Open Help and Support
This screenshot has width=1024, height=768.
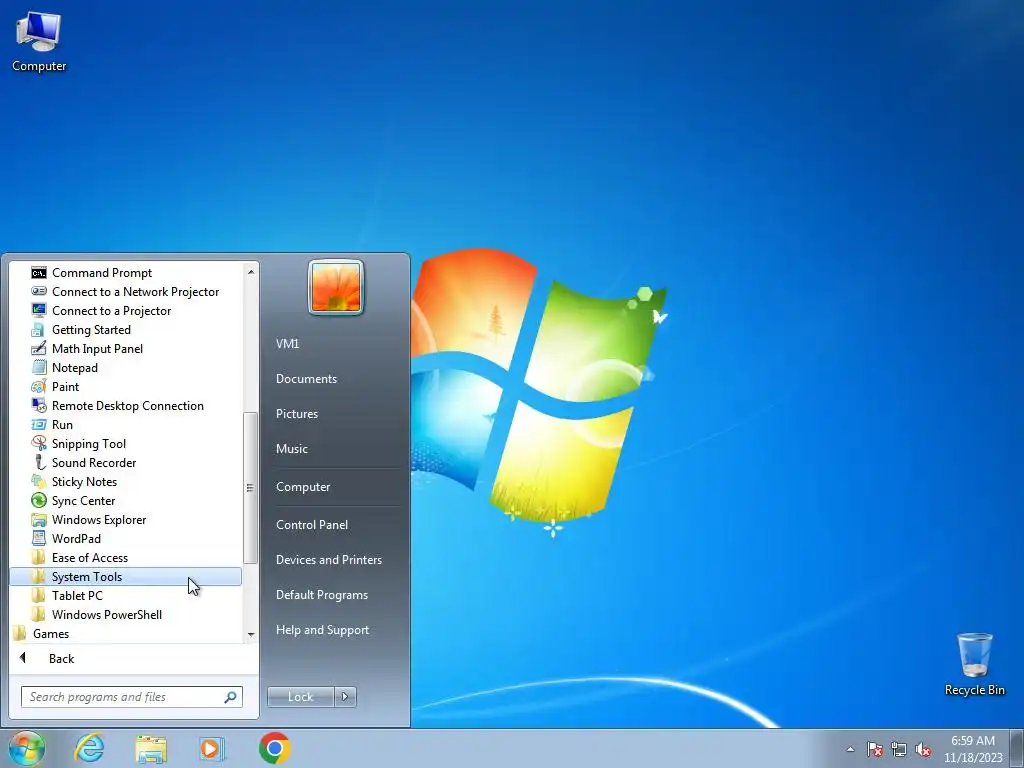point(323,630)
